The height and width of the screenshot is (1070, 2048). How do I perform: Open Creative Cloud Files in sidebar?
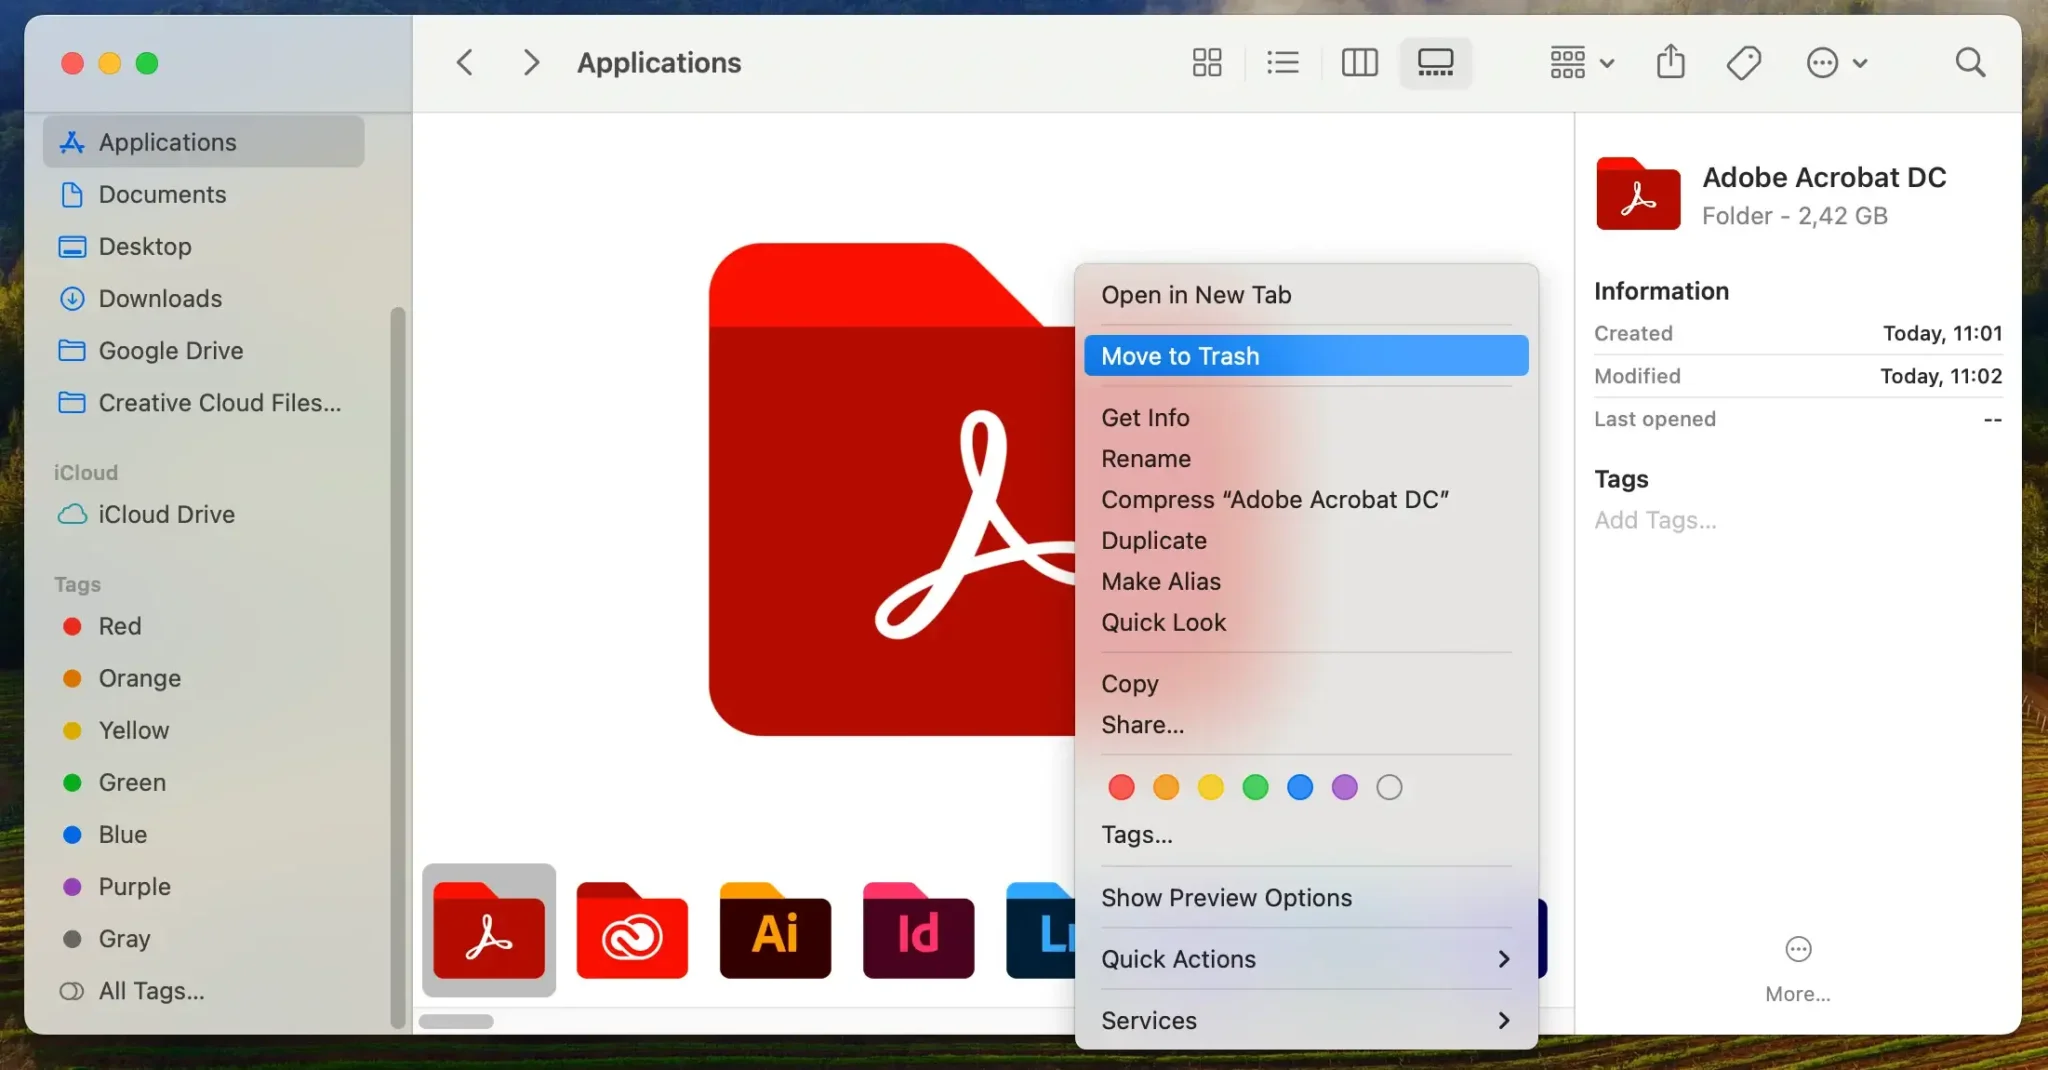(x=204, y=402)
